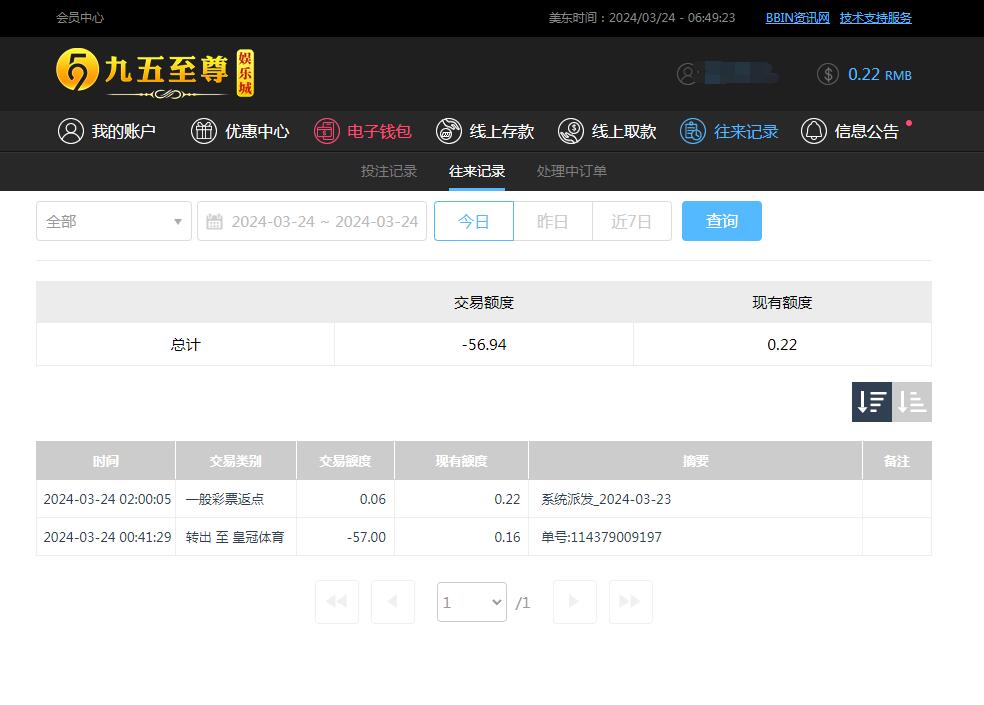Click the dollar balance icon

pyautogui.click(x=828, y=74)
